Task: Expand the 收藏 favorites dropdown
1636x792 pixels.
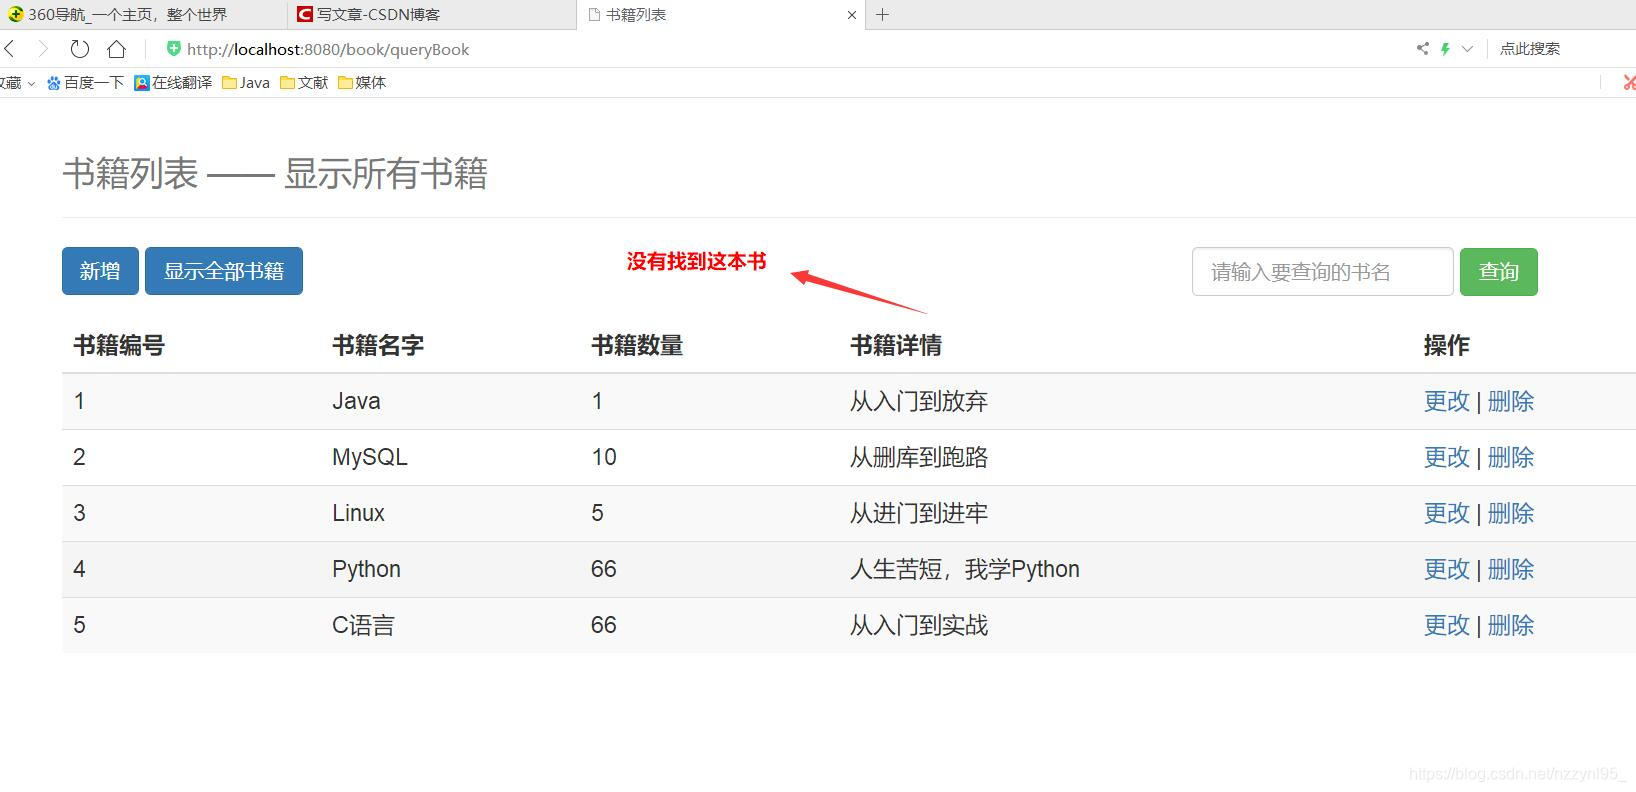Action: pyautogui.click(x=17, y=83)
